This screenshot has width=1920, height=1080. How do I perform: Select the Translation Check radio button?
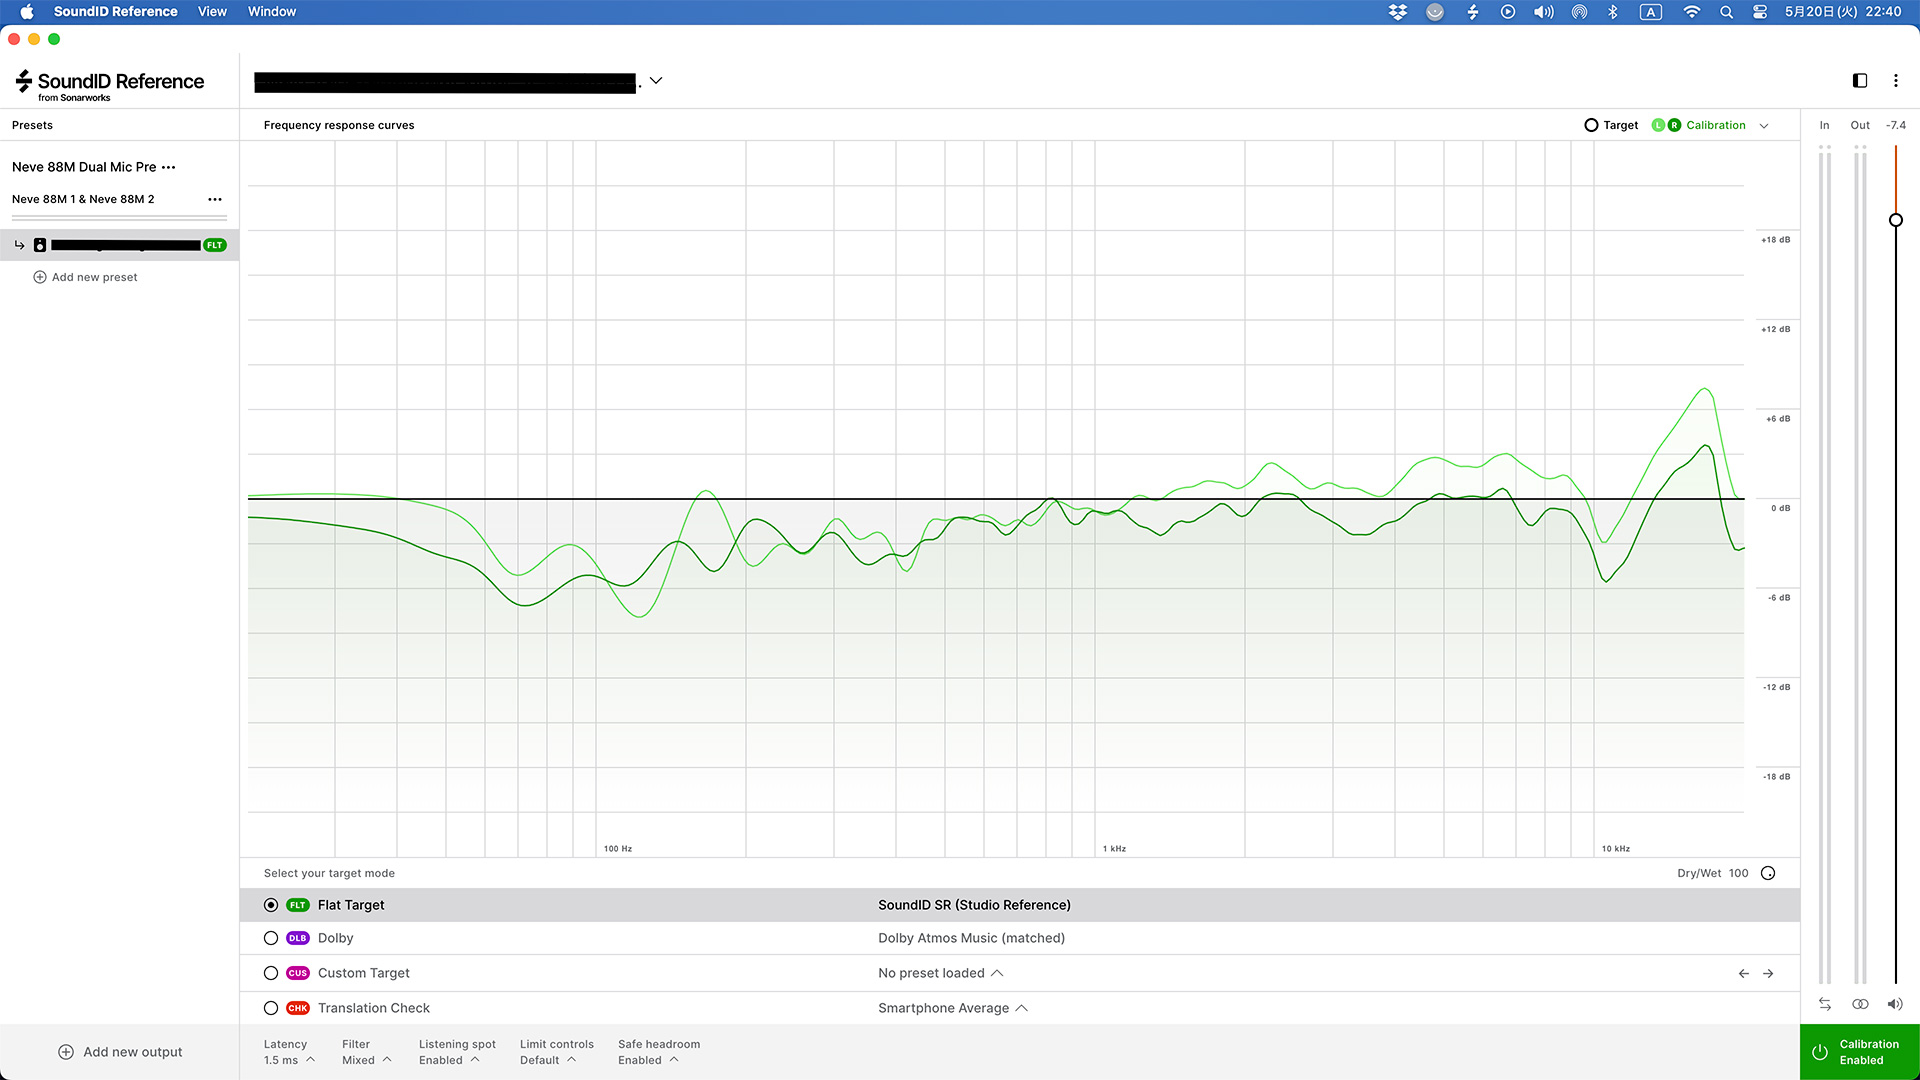tap(271, 1008)
